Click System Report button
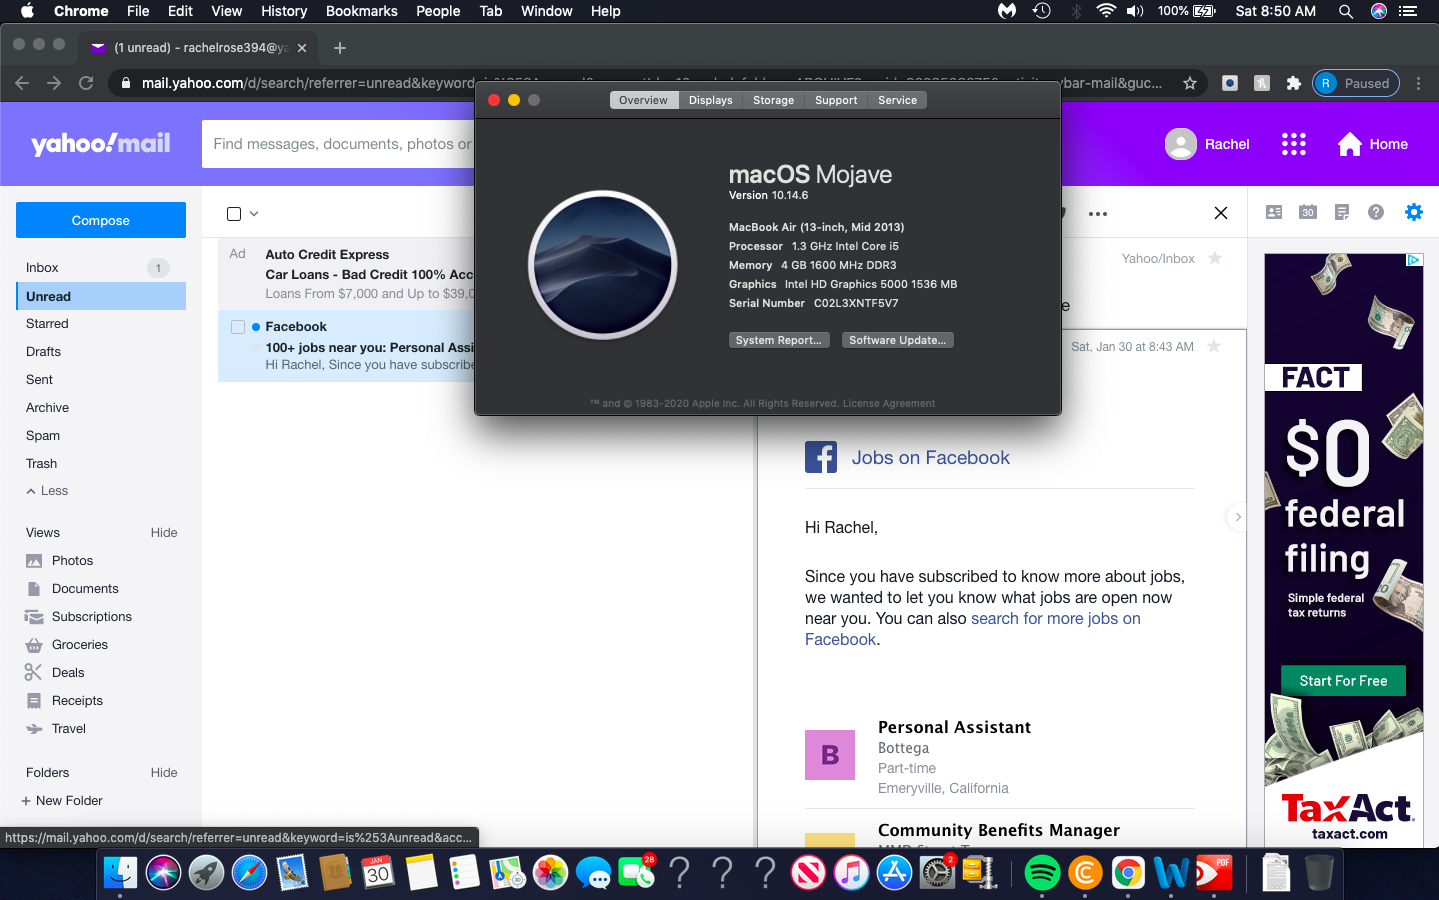Image resolution: width=1439 pixels, height=900 pixels. coord(778,340)
